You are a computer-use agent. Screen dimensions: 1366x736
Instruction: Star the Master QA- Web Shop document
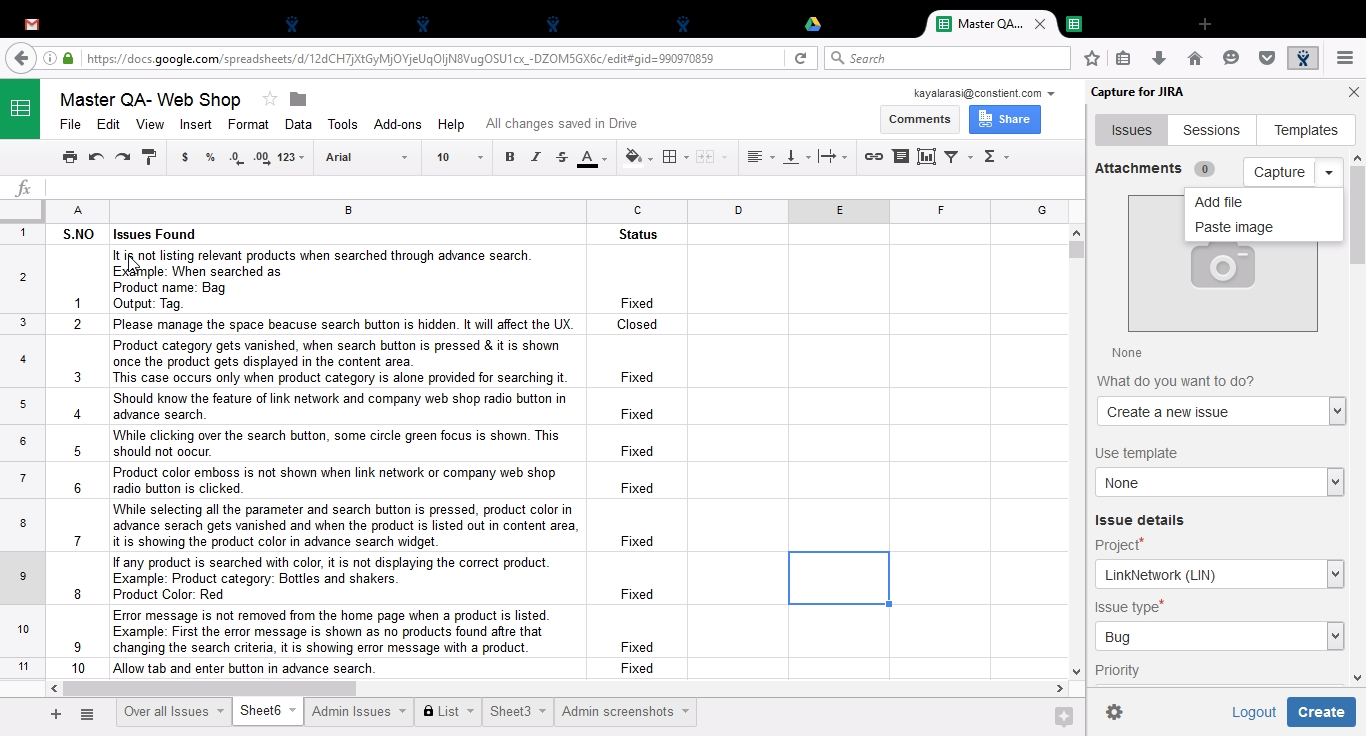click(269, 98)
